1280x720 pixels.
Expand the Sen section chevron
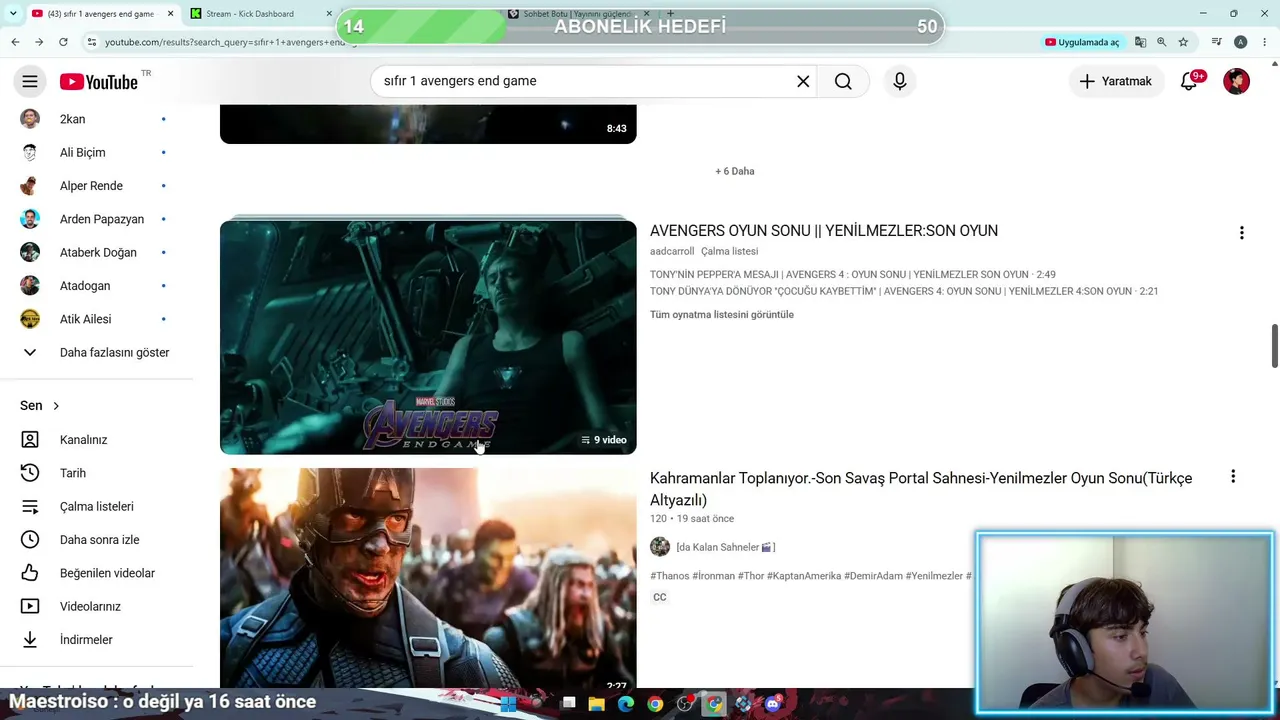(x=56, y=406)
